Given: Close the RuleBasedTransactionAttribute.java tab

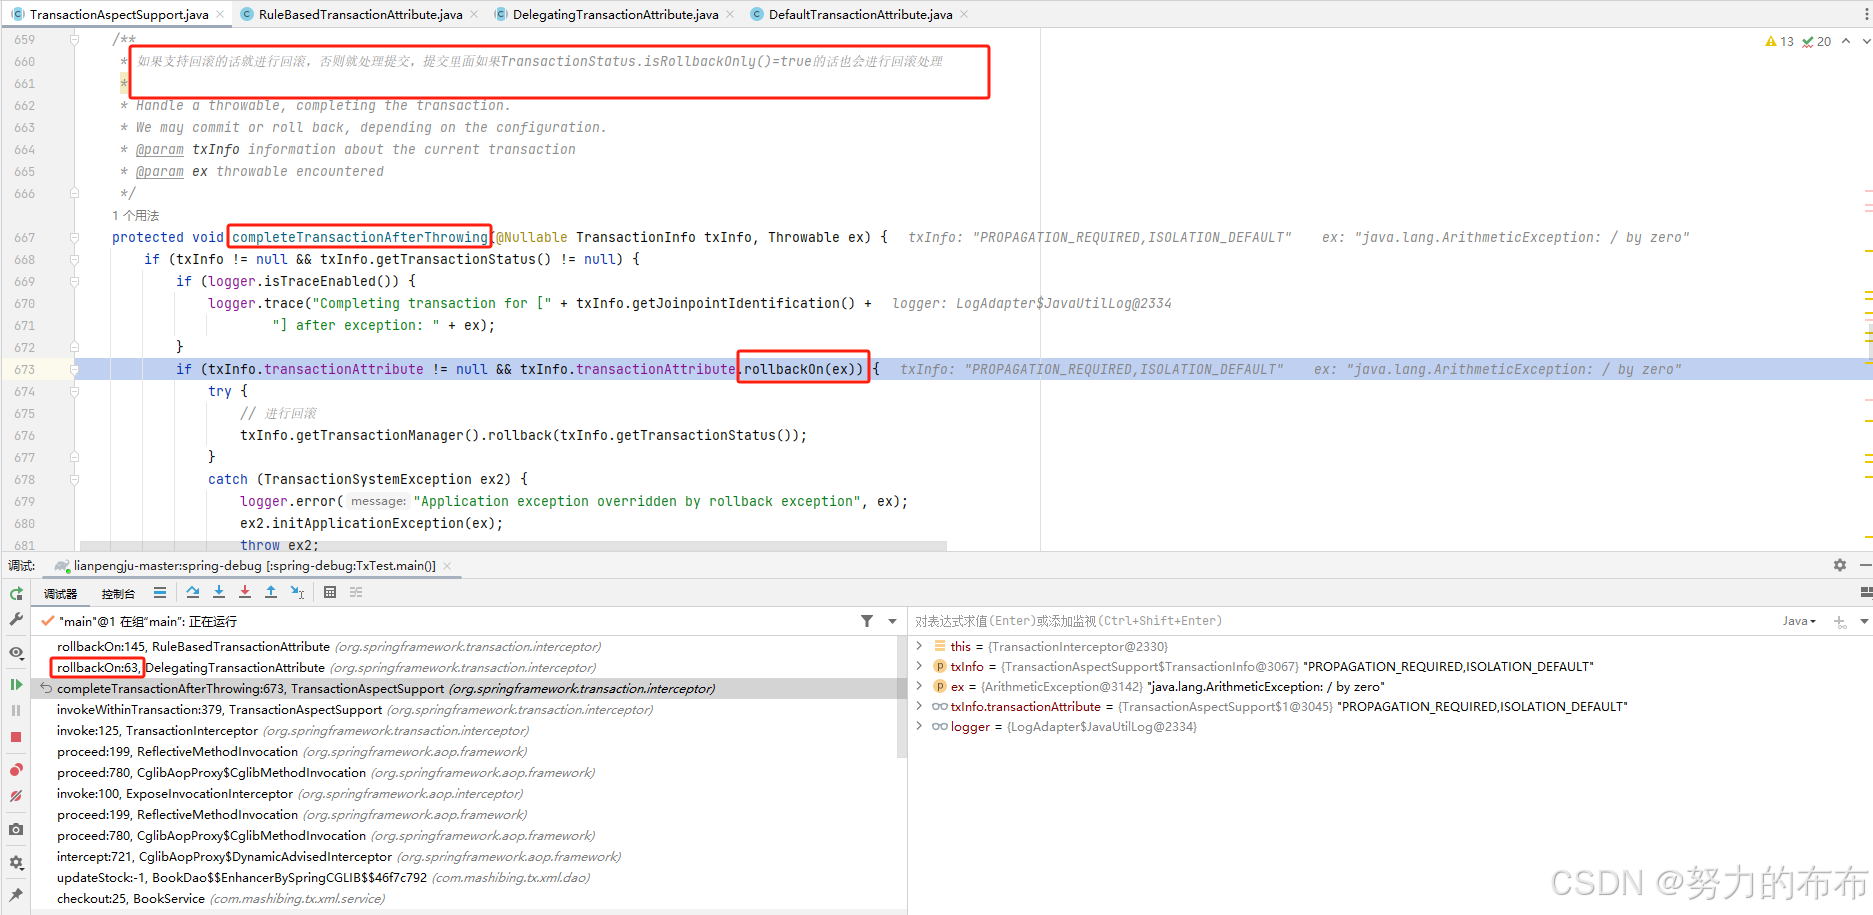Looking at the screenshot, I should tap(473, 14).
